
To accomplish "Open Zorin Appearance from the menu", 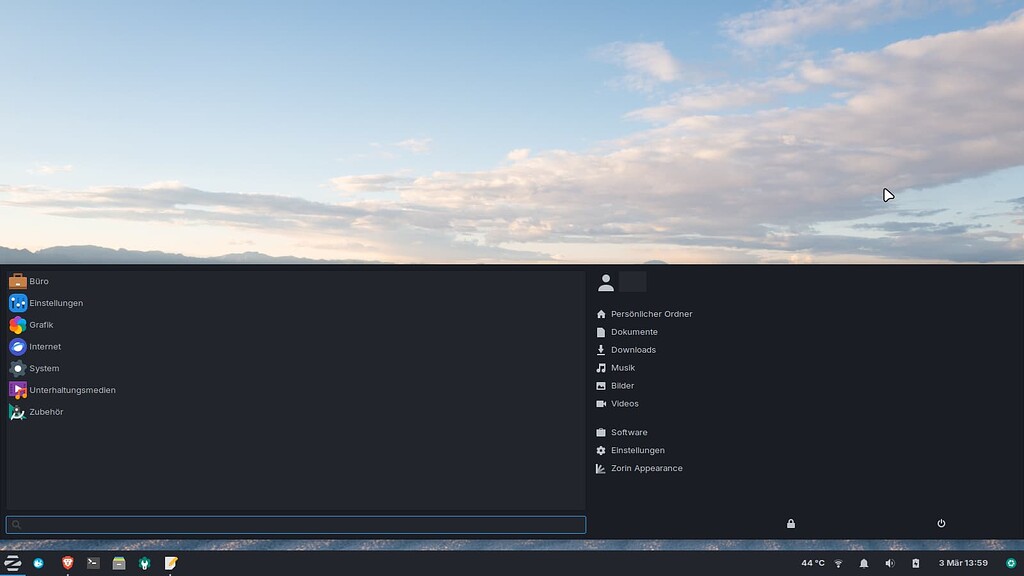I will coord(647,468).
